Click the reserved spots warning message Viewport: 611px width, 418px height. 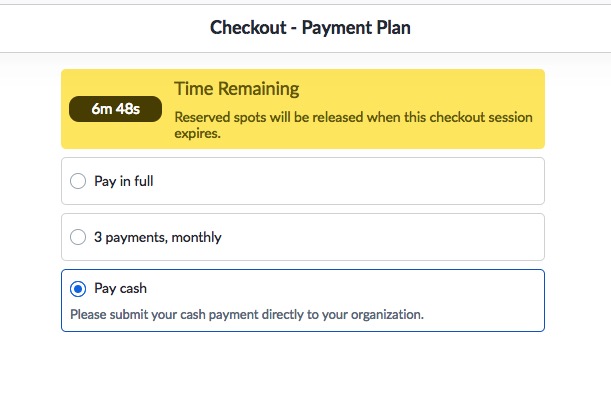click(353, 125)
